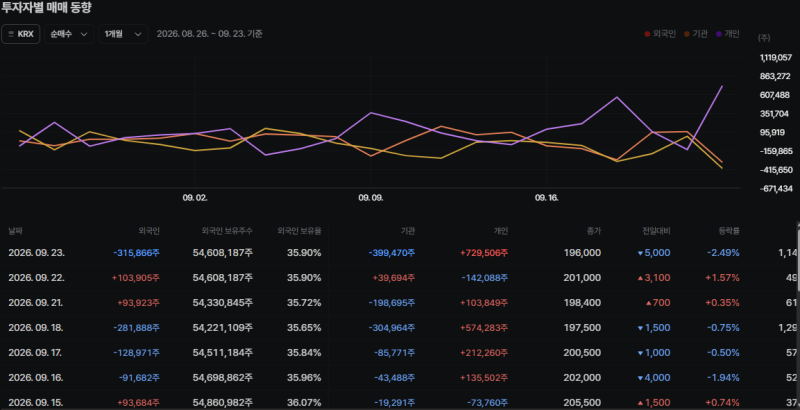800x410 pixels.
Task: Click the 종가 column header
Action: [594, 231]
